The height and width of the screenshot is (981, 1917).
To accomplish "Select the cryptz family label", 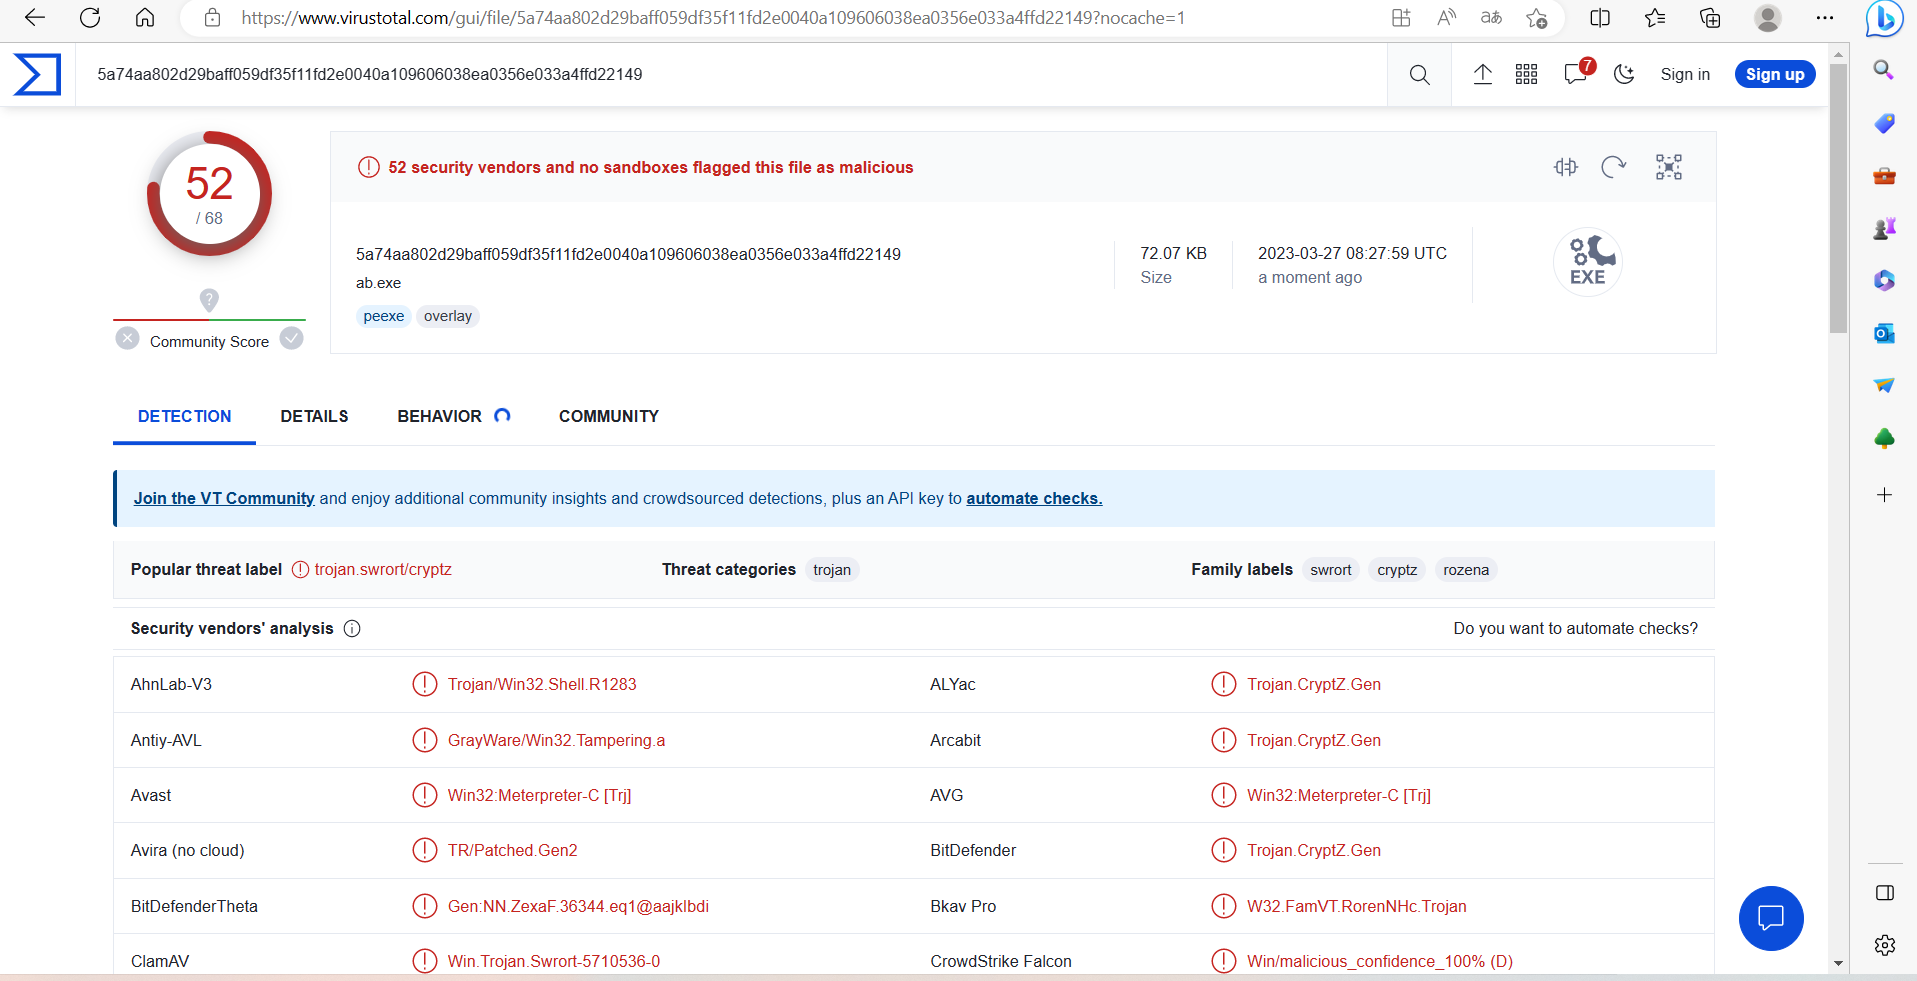I will pos(1397,570).
